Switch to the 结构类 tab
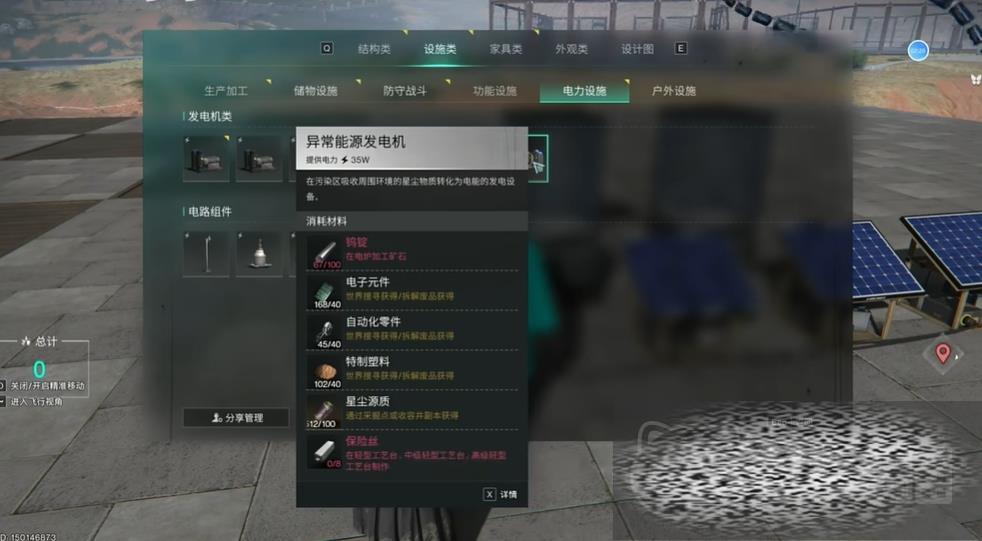The image size is (982, 541). point(374,49)
